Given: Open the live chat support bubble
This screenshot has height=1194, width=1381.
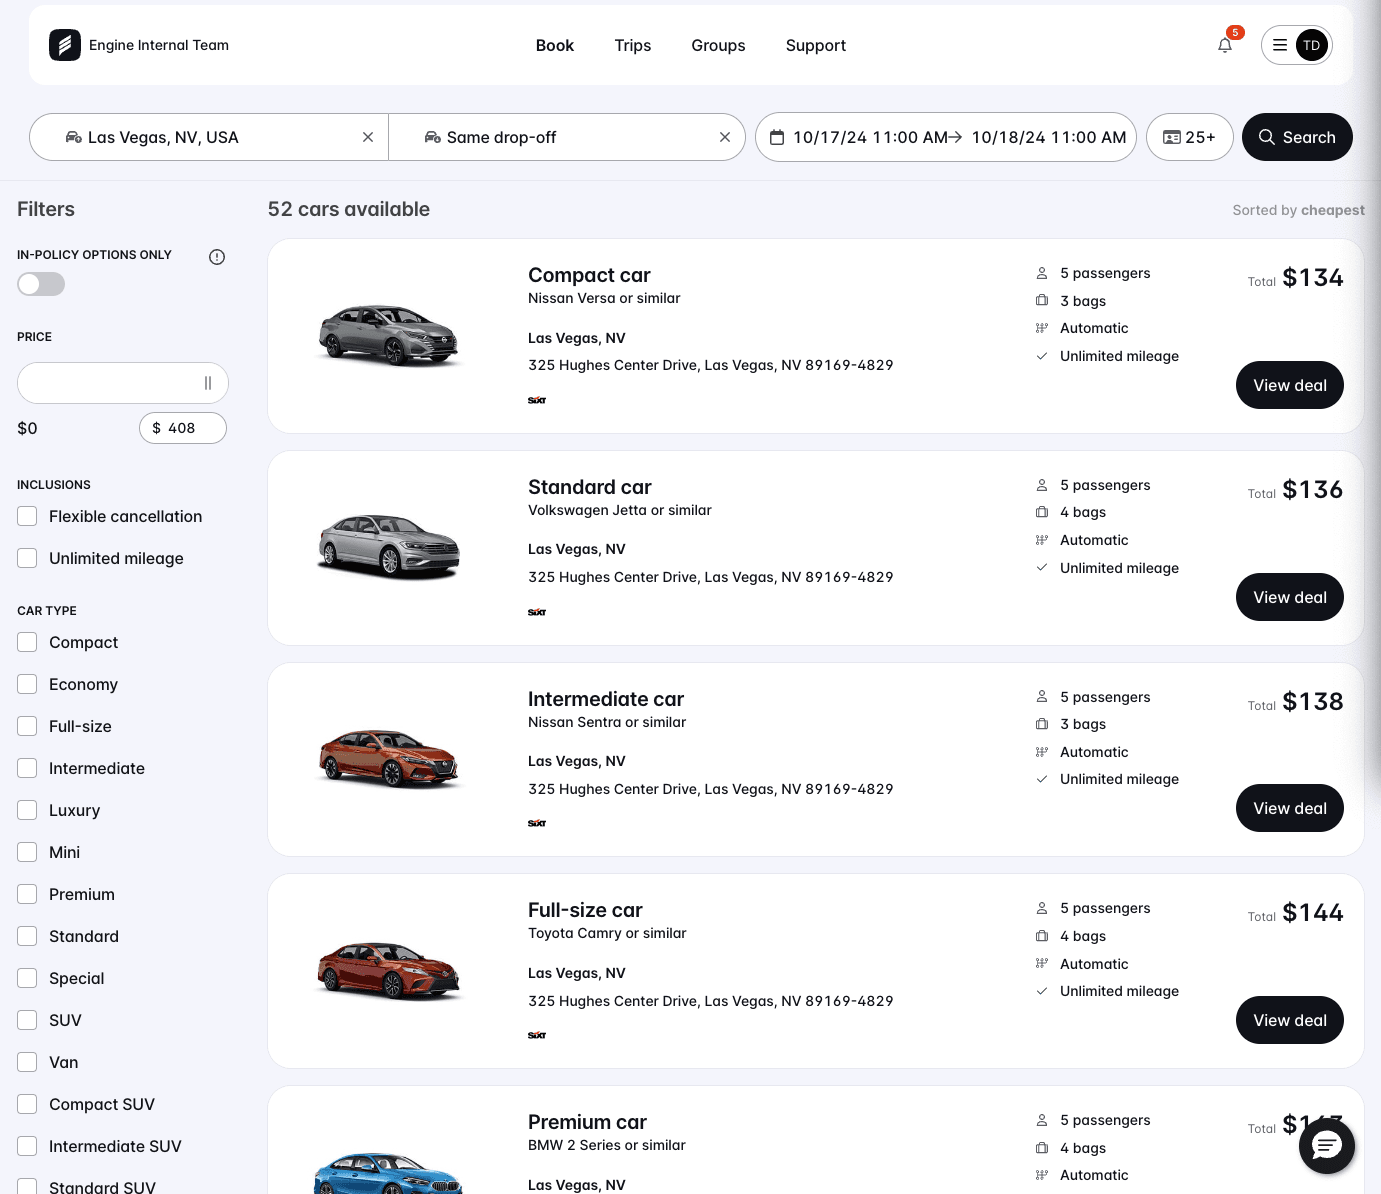Looking at the screenshot, I should click(1326, 1146).
